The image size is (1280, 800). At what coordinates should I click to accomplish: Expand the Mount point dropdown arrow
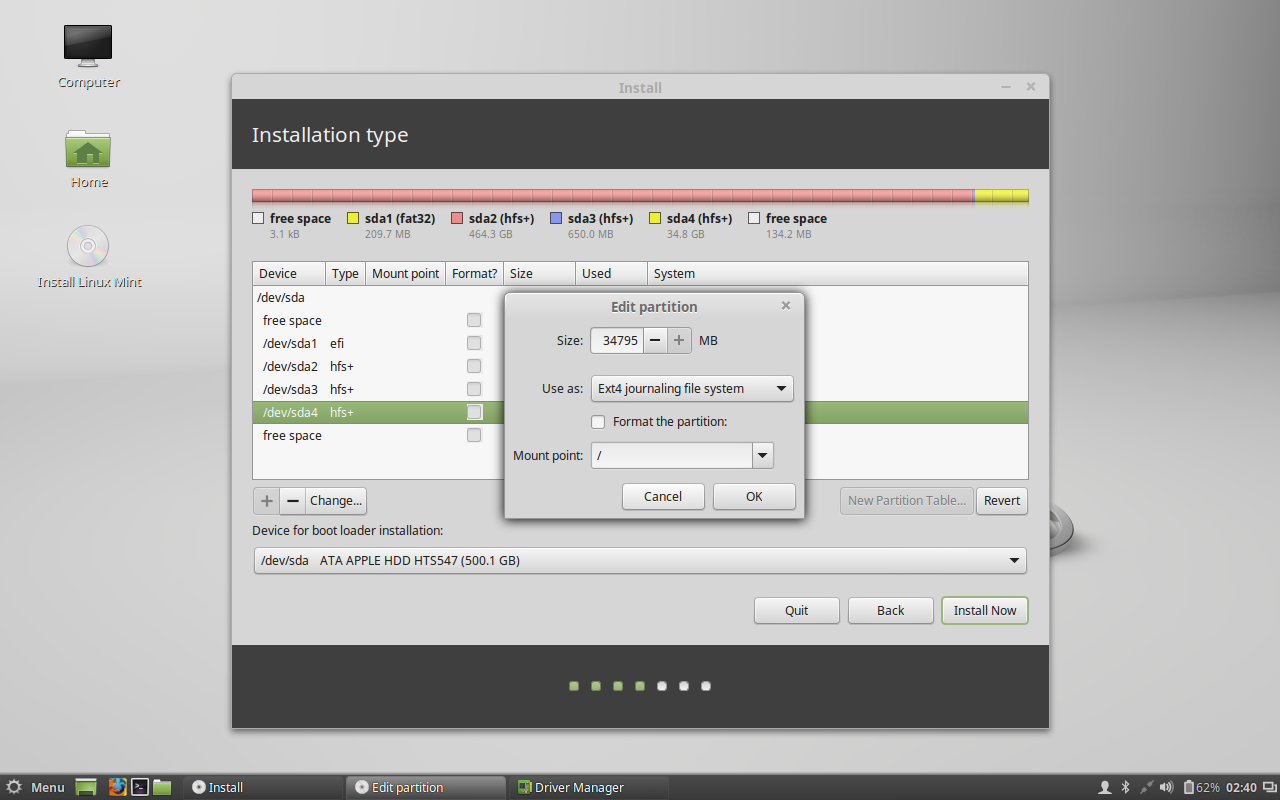763,456
